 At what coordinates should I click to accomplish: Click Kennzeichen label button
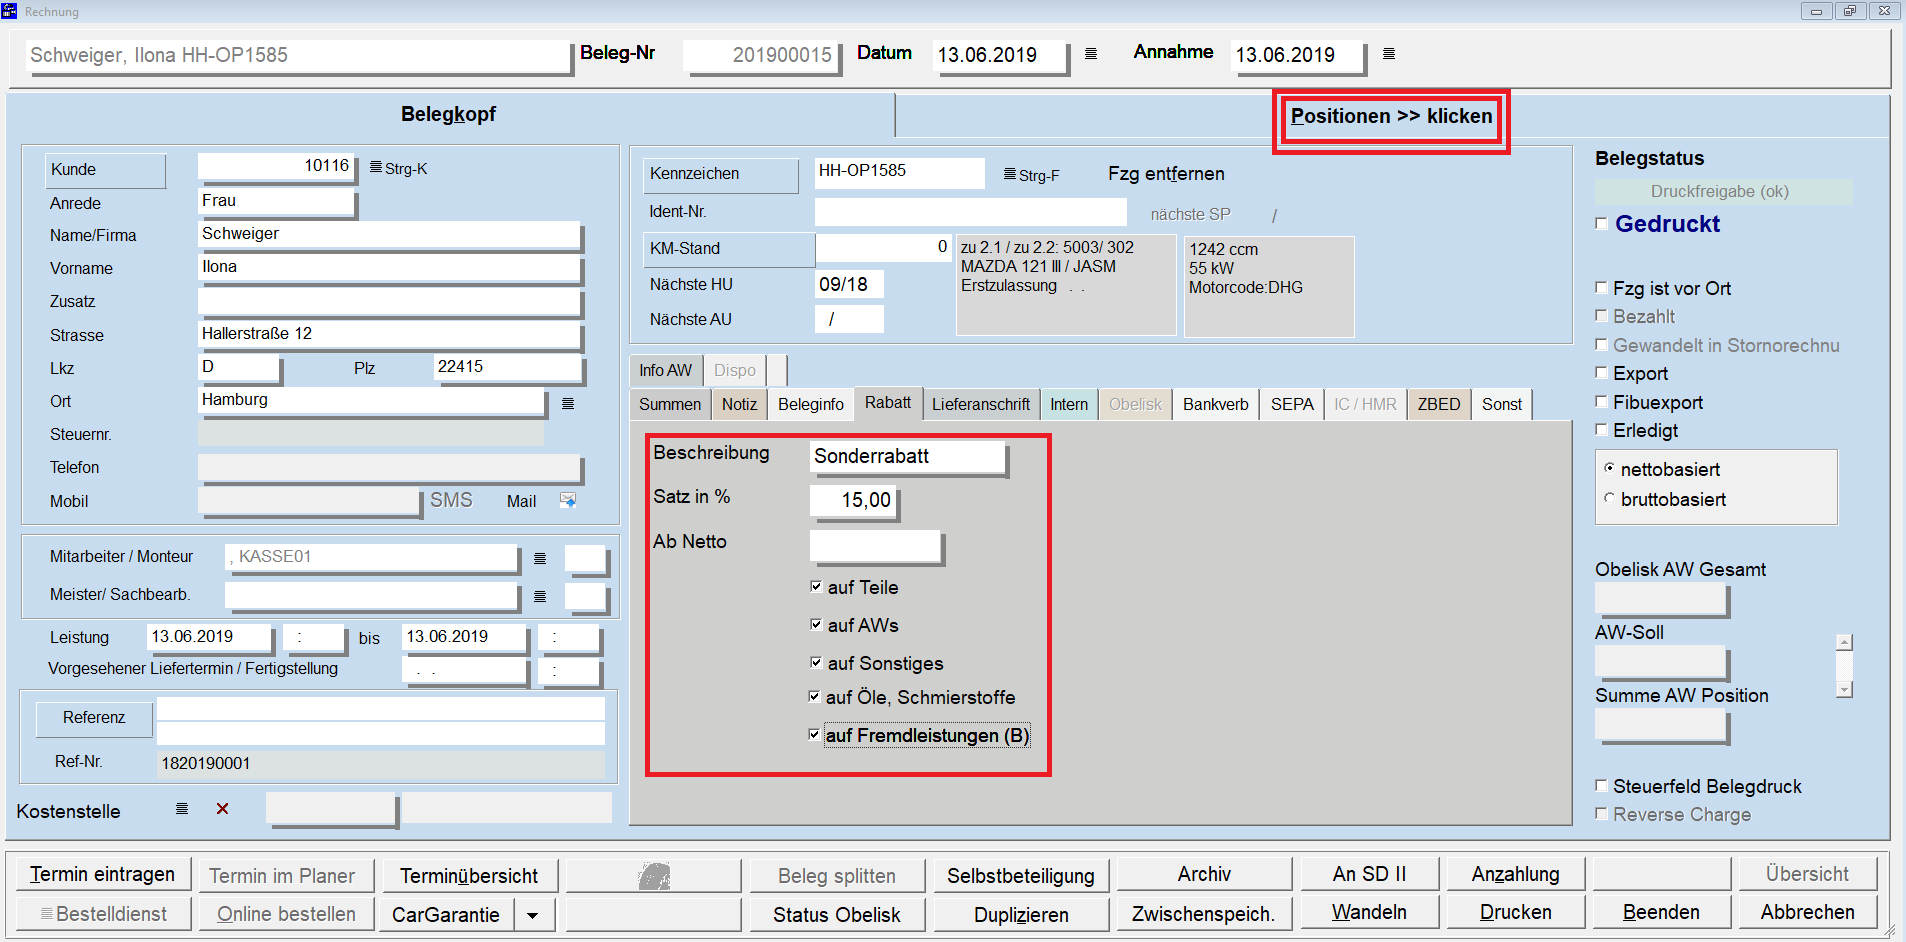pos(721,174)
